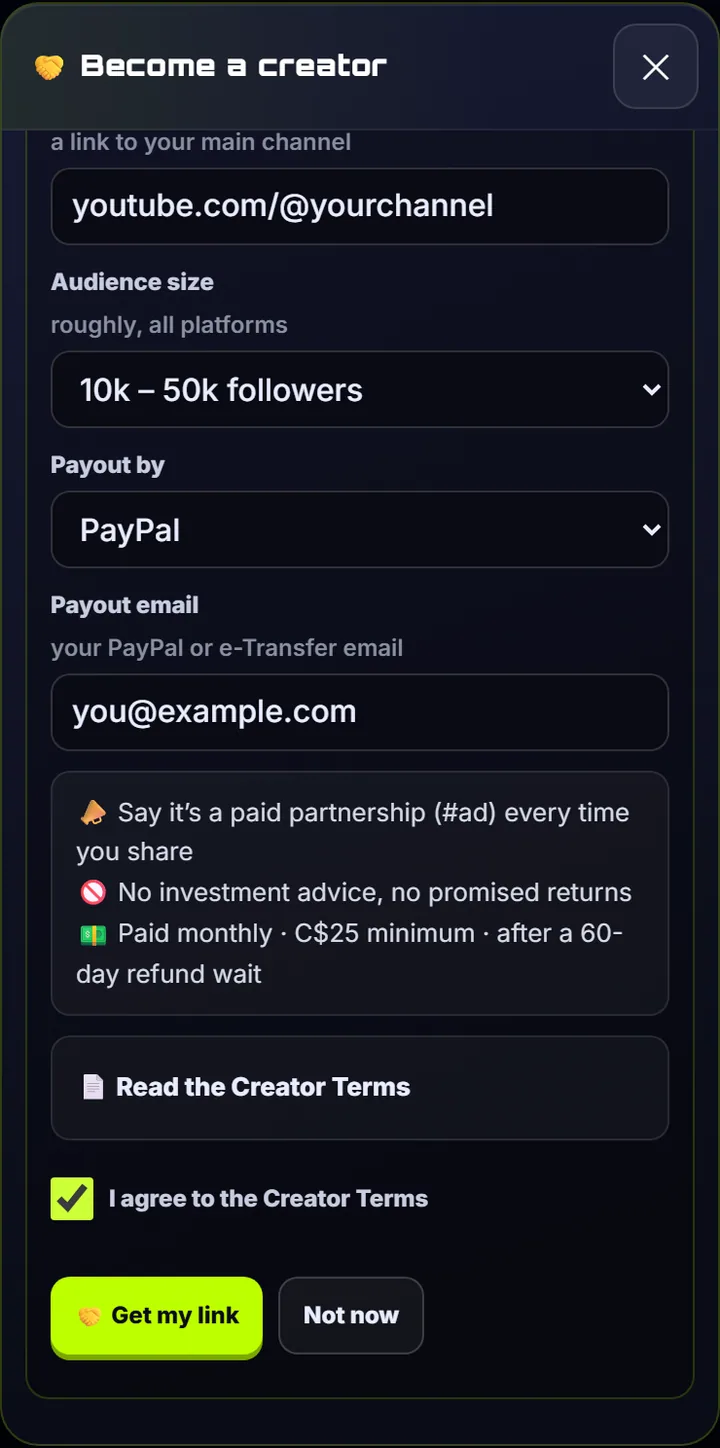The width and height of the screenshot is (720, 1448).
Task: Click the Get my link button
Action: pos(157,1316)
